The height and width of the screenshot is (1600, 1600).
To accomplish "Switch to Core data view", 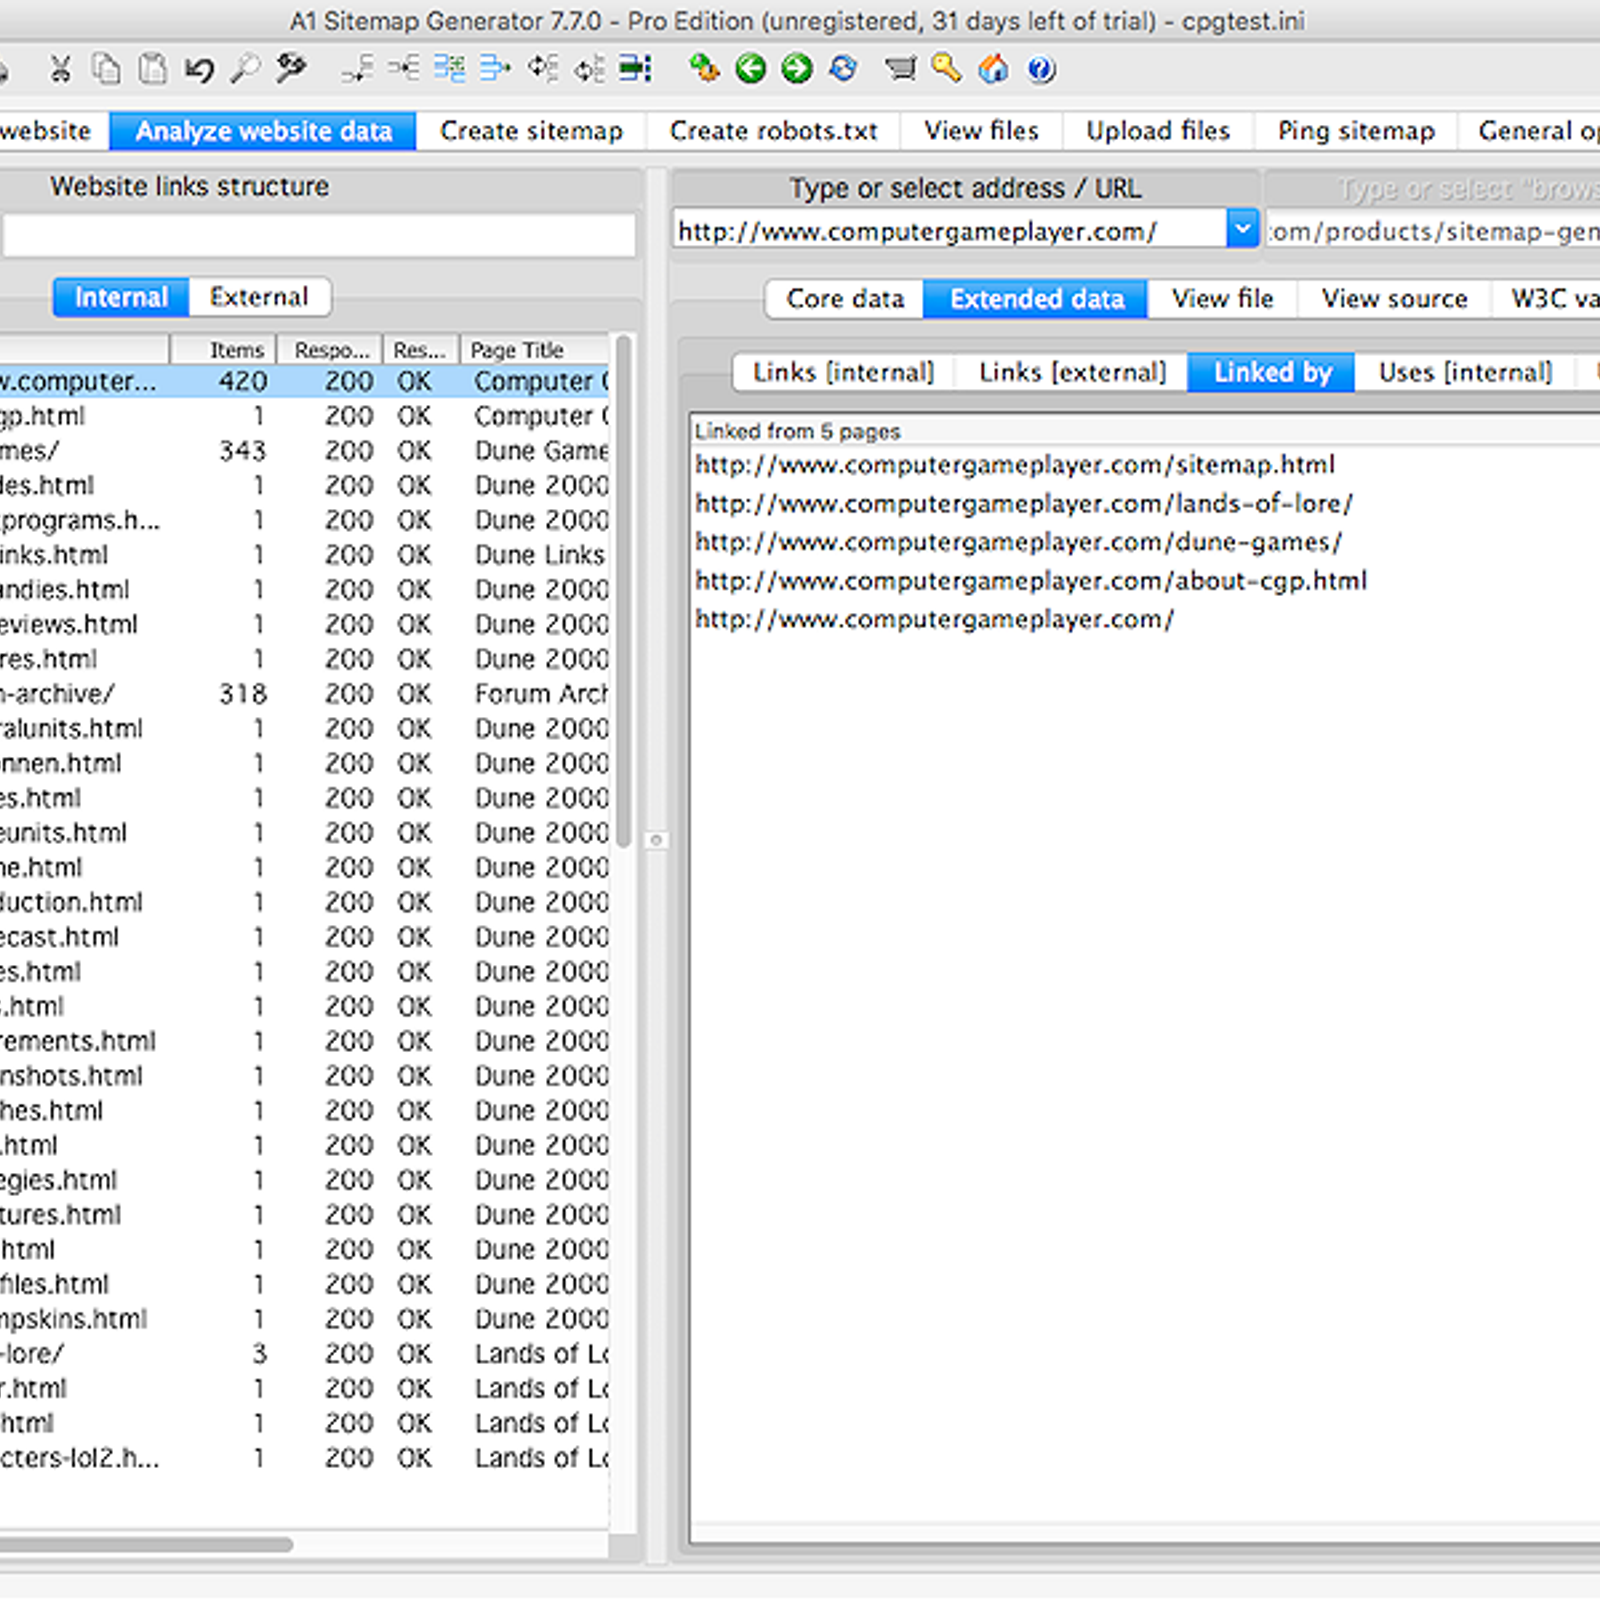I will (845, 299).
